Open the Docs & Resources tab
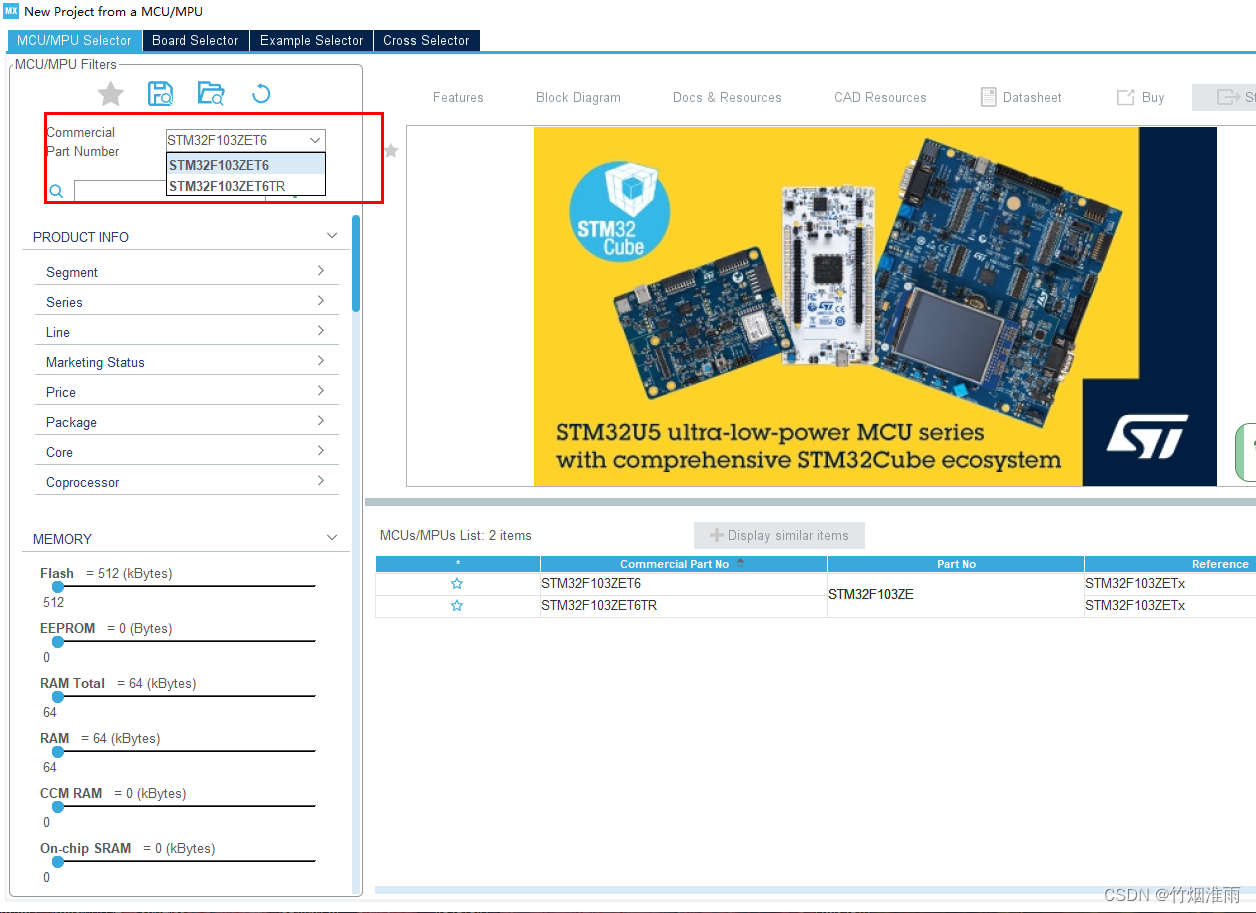Image resolution: width=1256 pixels, height=913 pixels. [x=727, y=97]
